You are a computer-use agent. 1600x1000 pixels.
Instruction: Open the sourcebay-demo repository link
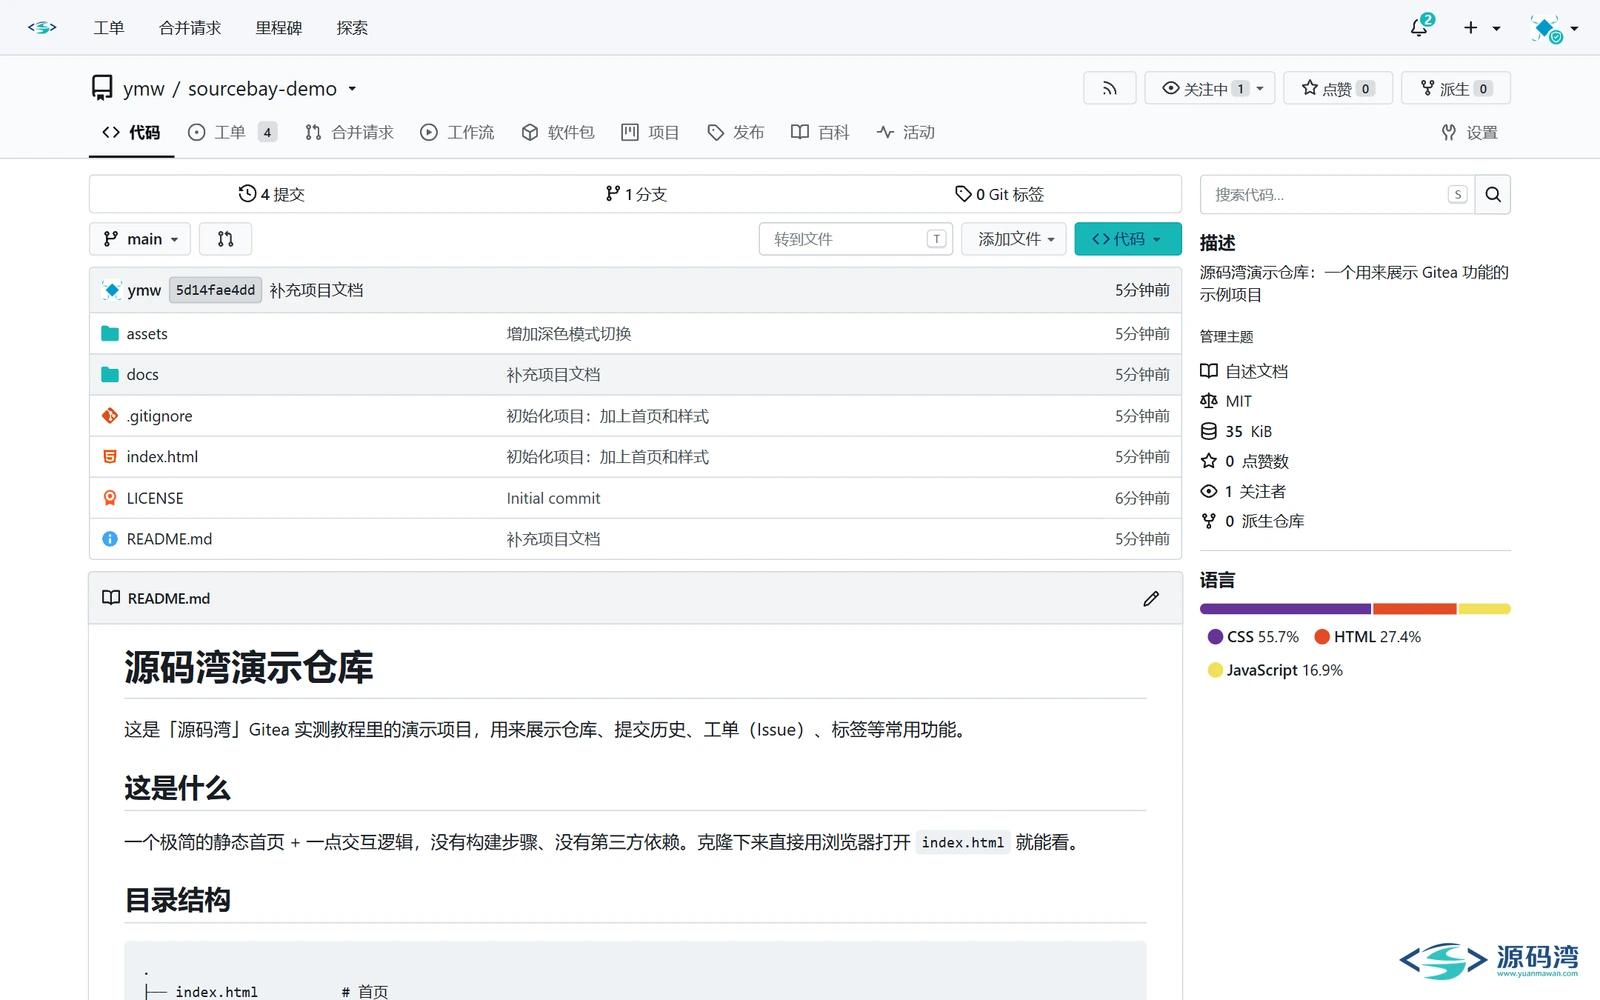click(262, 89)
